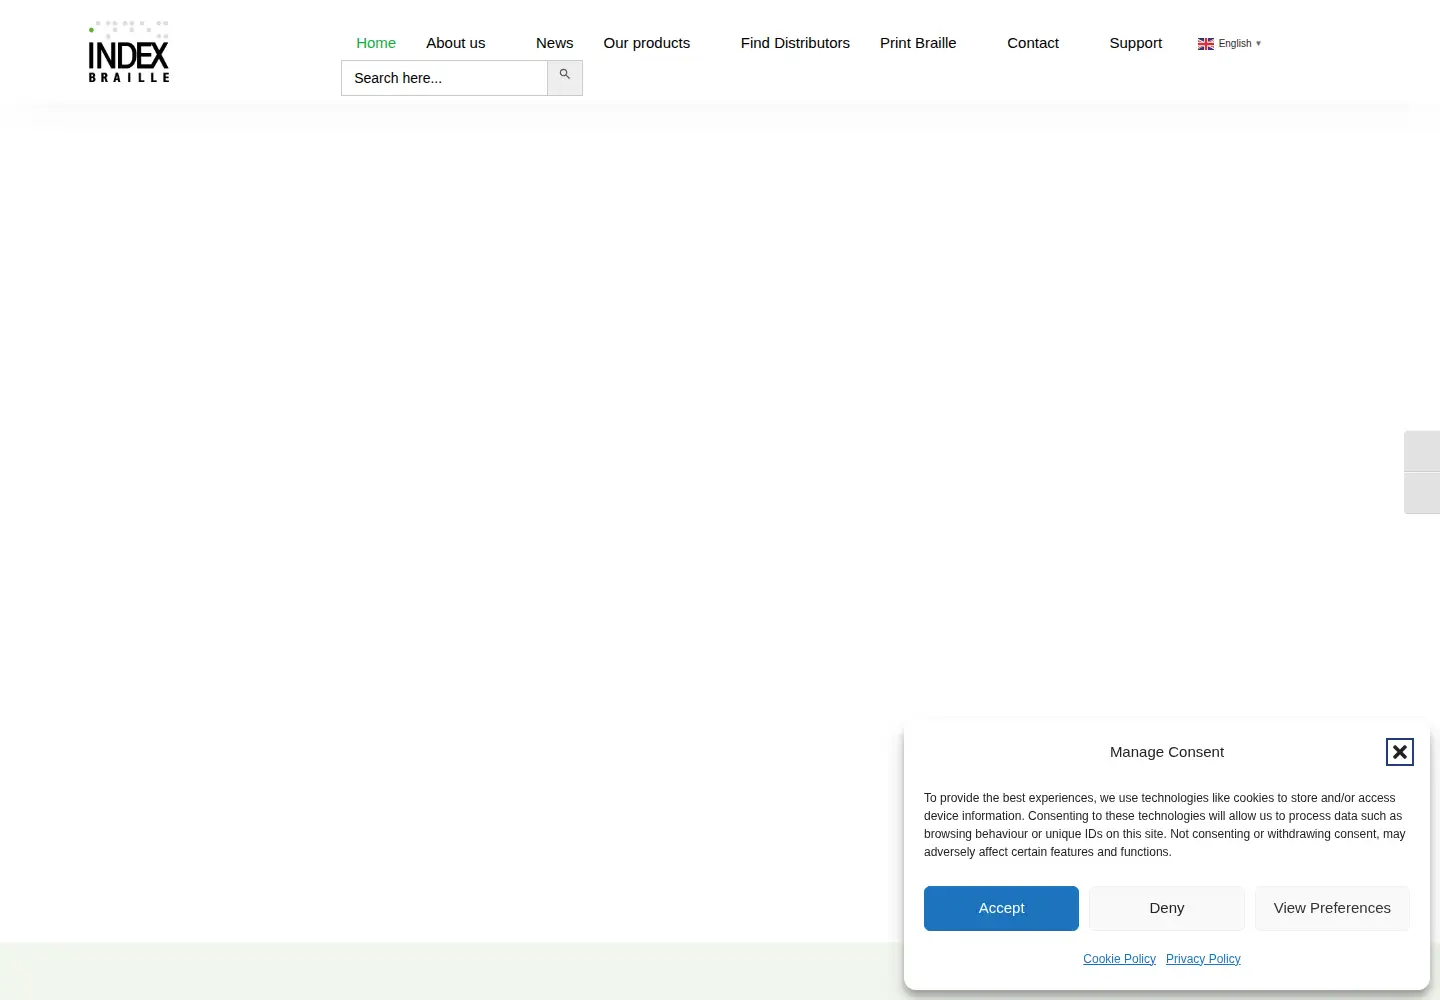1440x1000 pixels.
Task: Open the About us menu
Action: (456, 43)
